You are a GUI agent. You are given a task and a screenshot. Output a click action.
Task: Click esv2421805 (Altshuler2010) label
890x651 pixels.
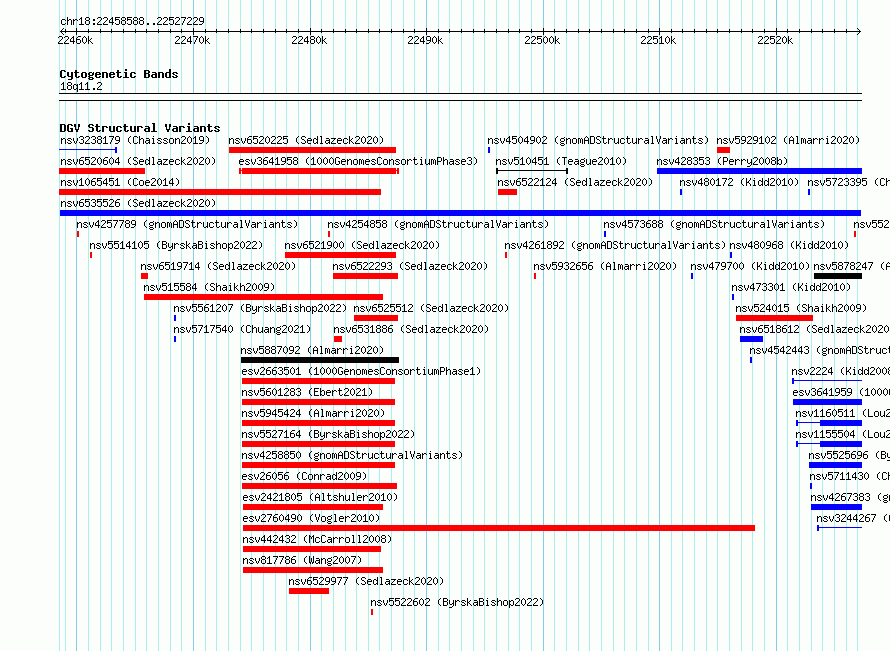(x=320, y=497)
